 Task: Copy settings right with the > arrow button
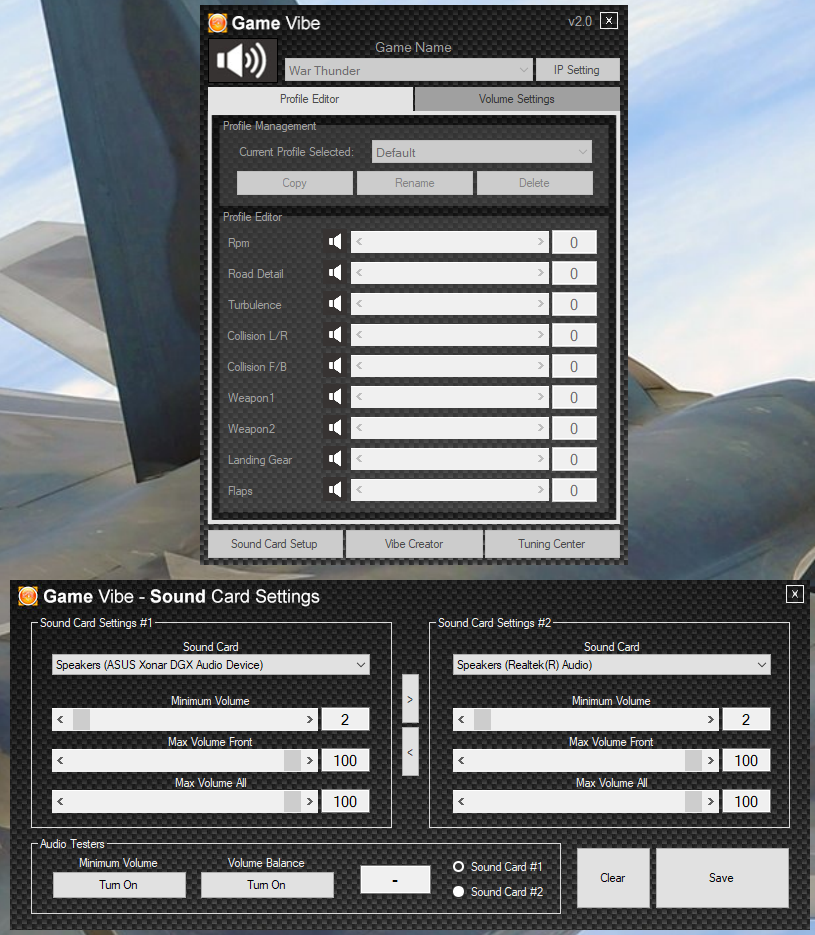pyautogui.click(x=410, y=699)
